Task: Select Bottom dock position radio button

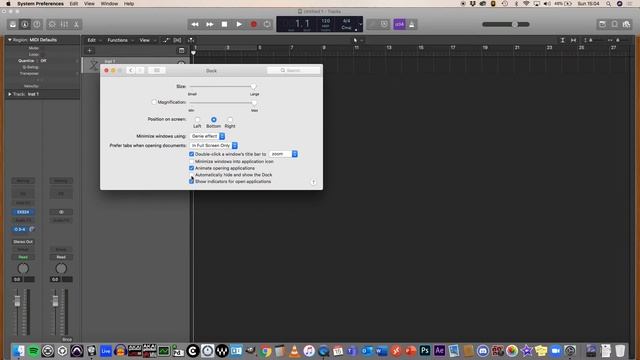Action: point(213,120)
